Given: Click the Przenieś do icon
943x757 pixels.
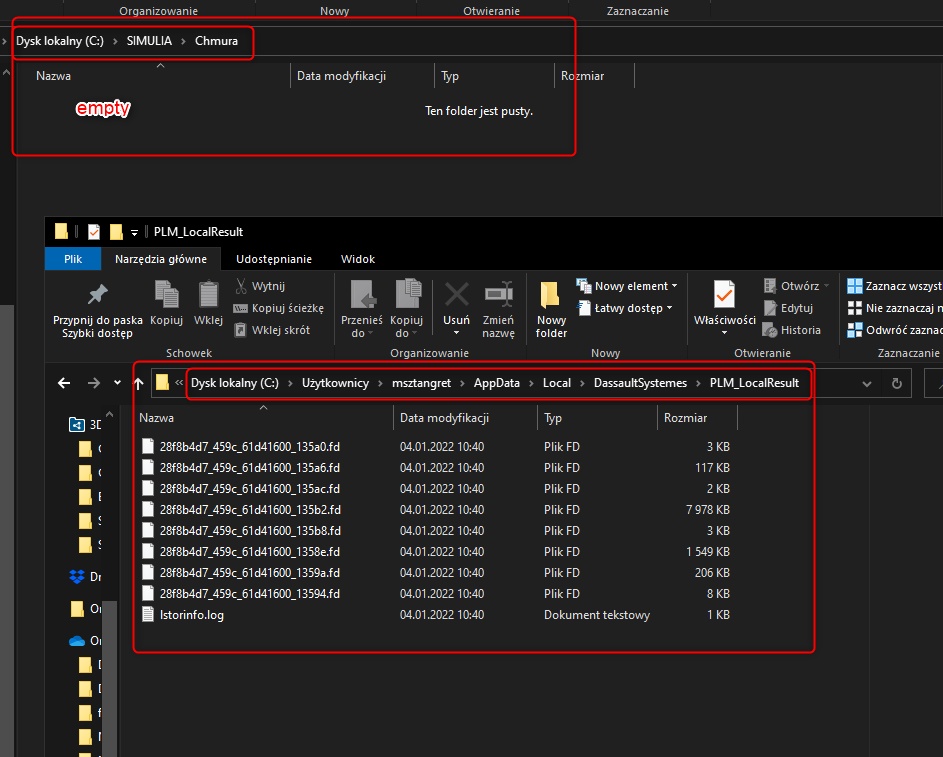Looking at the screenshot, I should (363, 294).
